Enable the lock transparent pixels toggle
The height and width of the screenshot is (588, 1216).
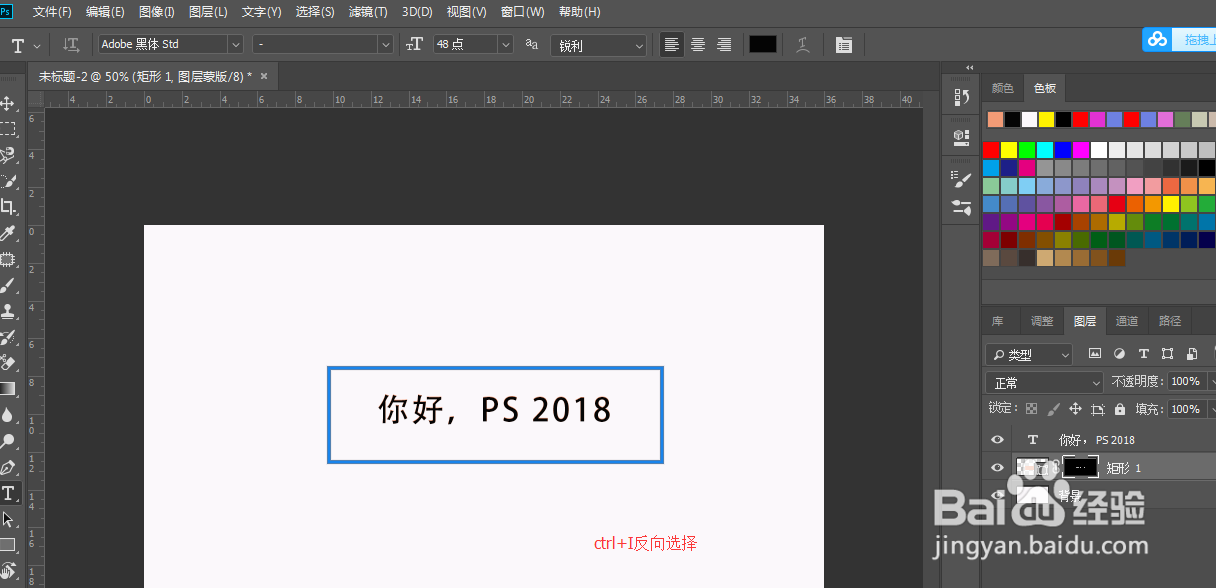point(1030,408)
